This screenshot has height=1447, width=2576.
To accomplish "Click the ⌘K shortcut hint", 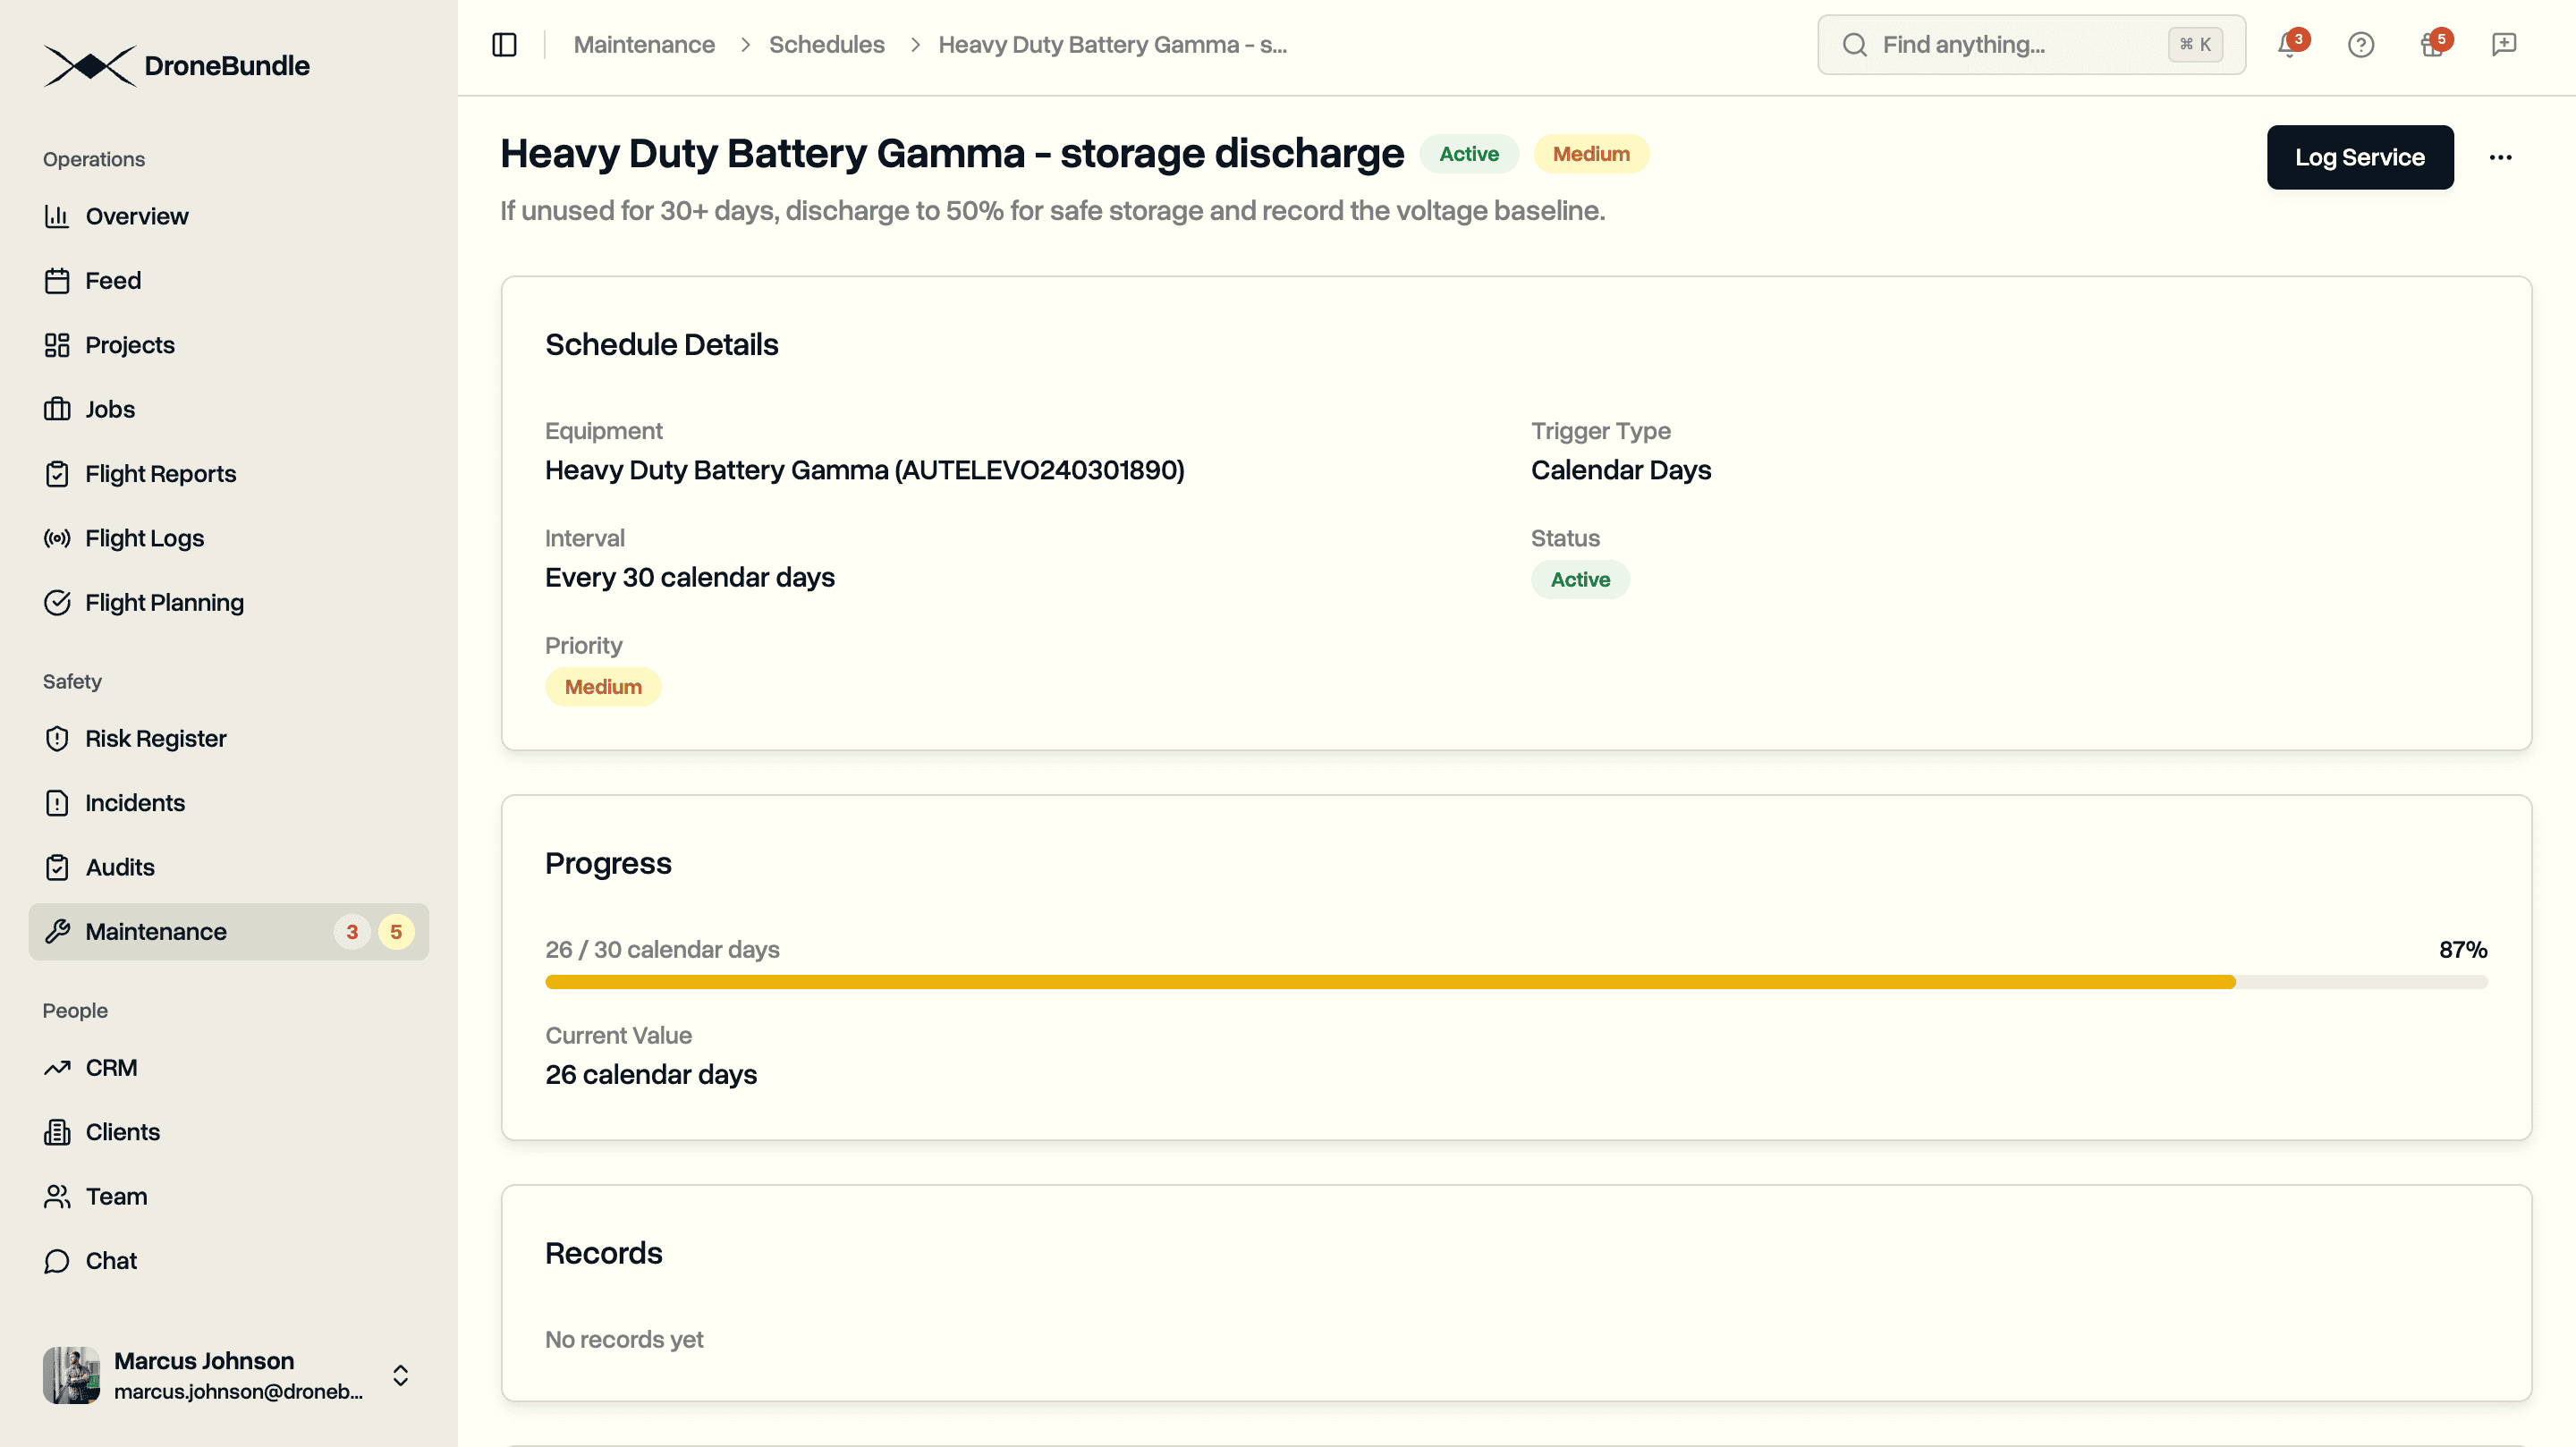I will (2195, 45).
